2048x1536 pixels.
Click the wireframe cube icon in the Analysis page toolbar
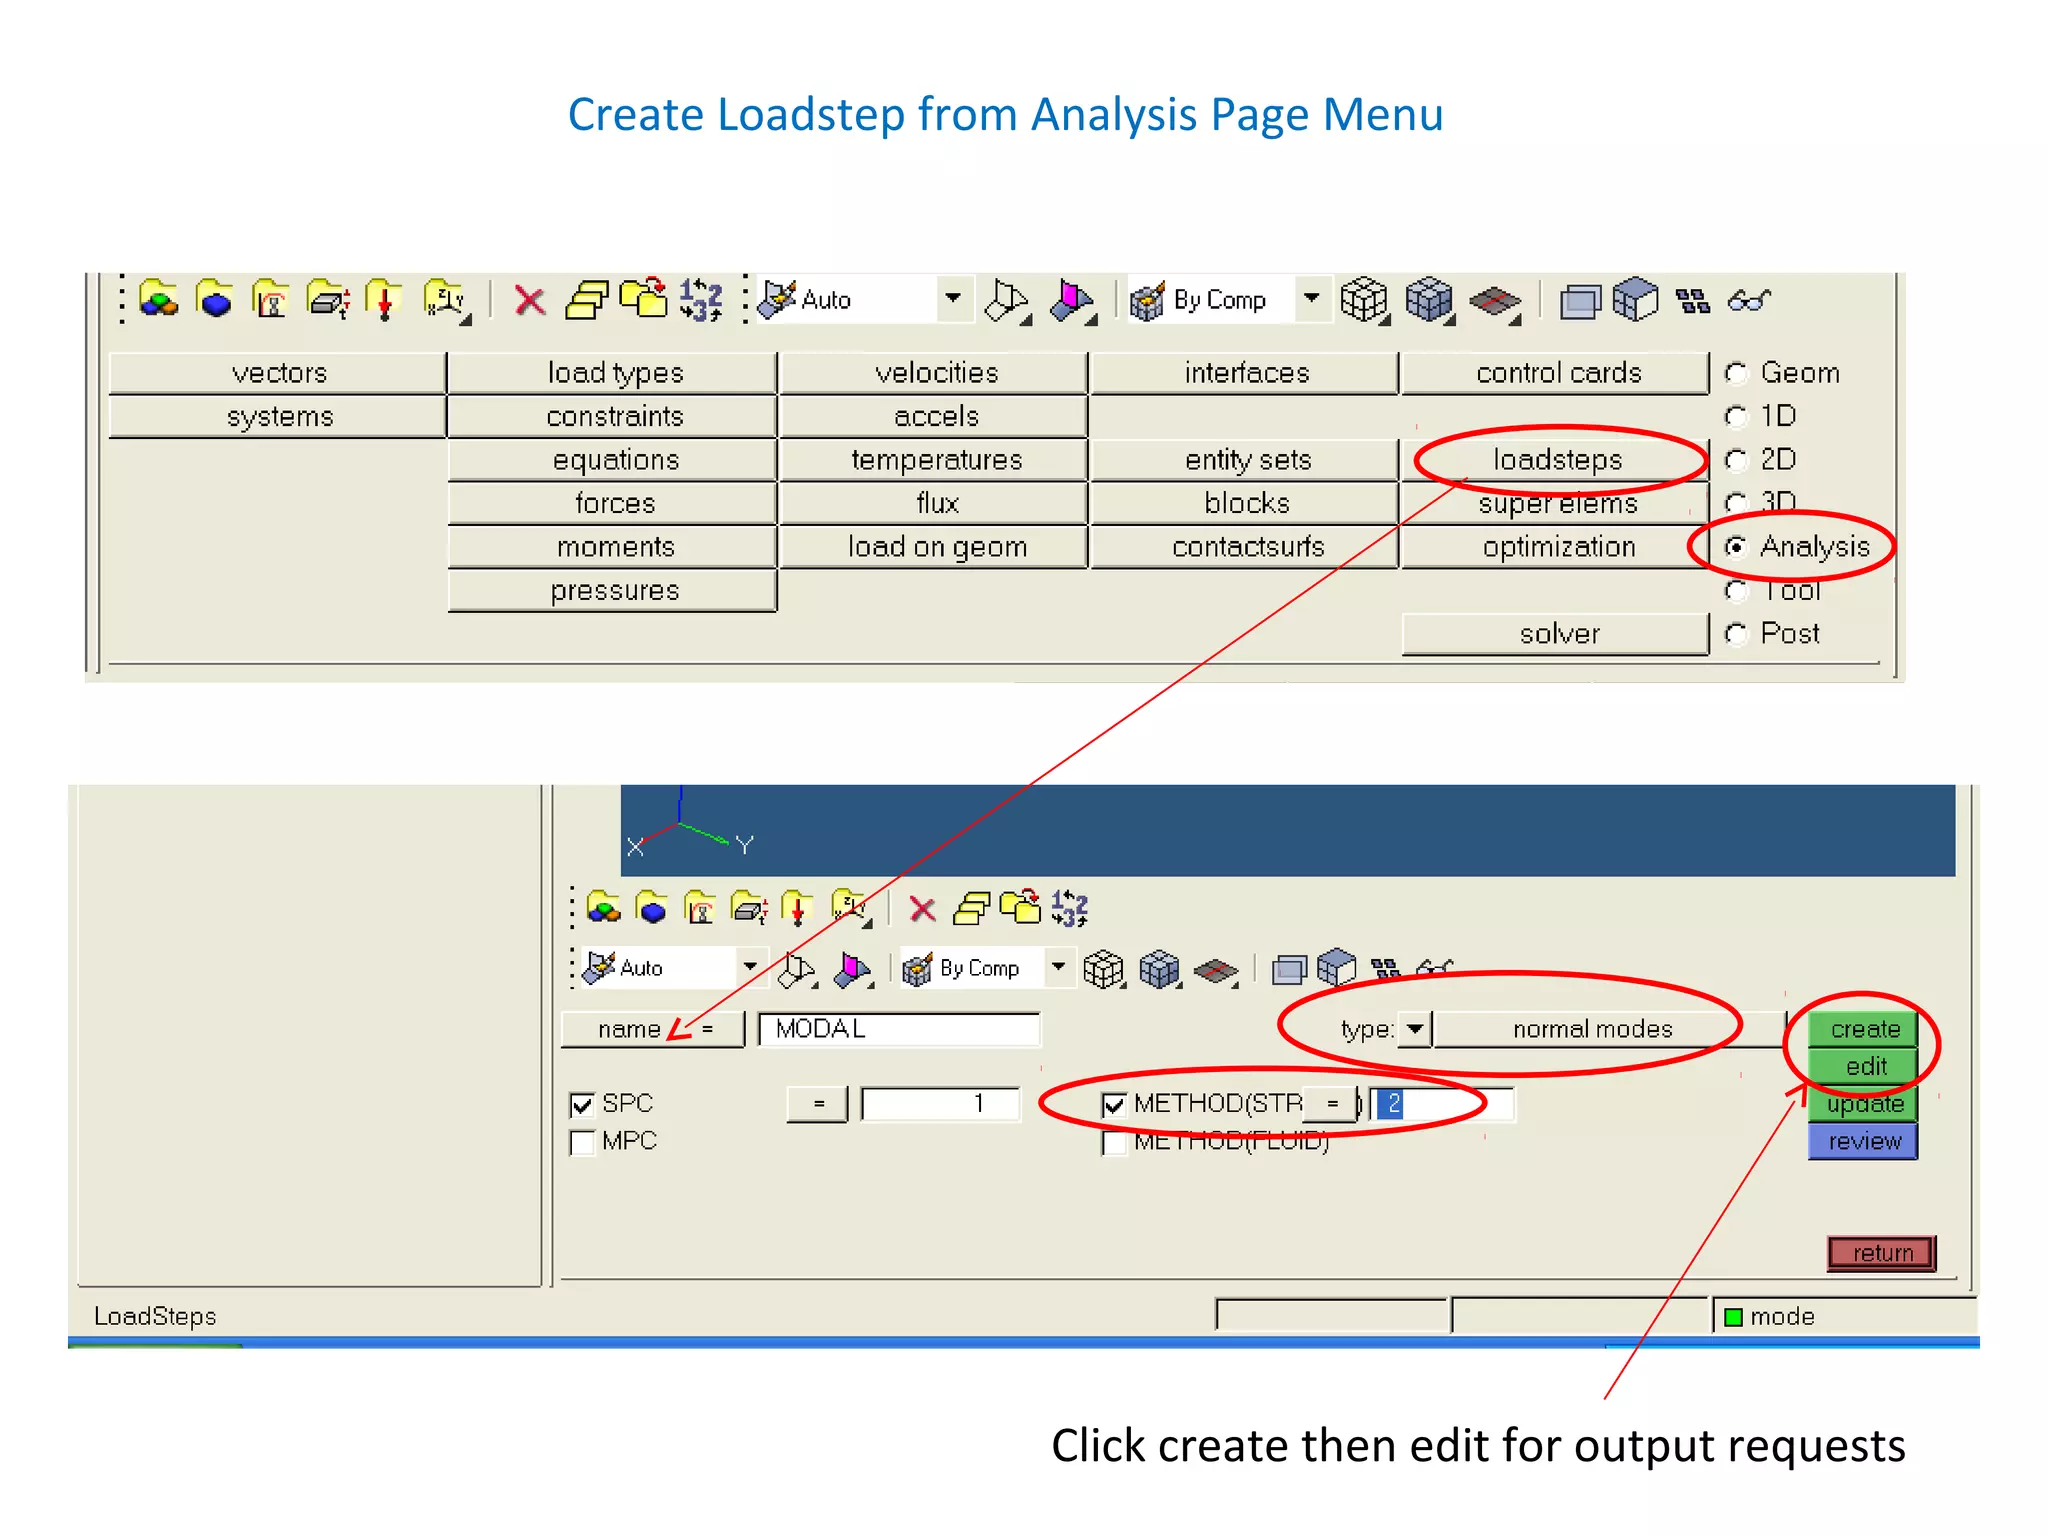click(x=1363, y=300)
